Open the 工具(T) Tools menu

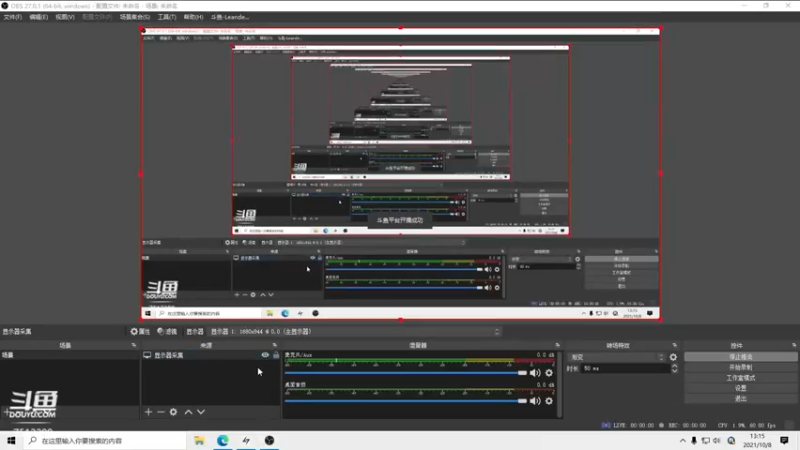(x=166, y=17)
